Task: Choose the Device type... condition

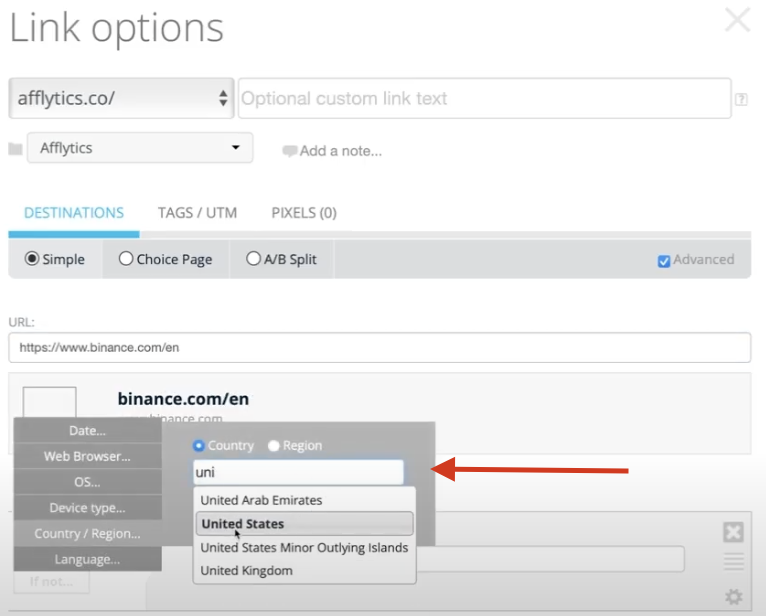Action: [x=87, y=508]
